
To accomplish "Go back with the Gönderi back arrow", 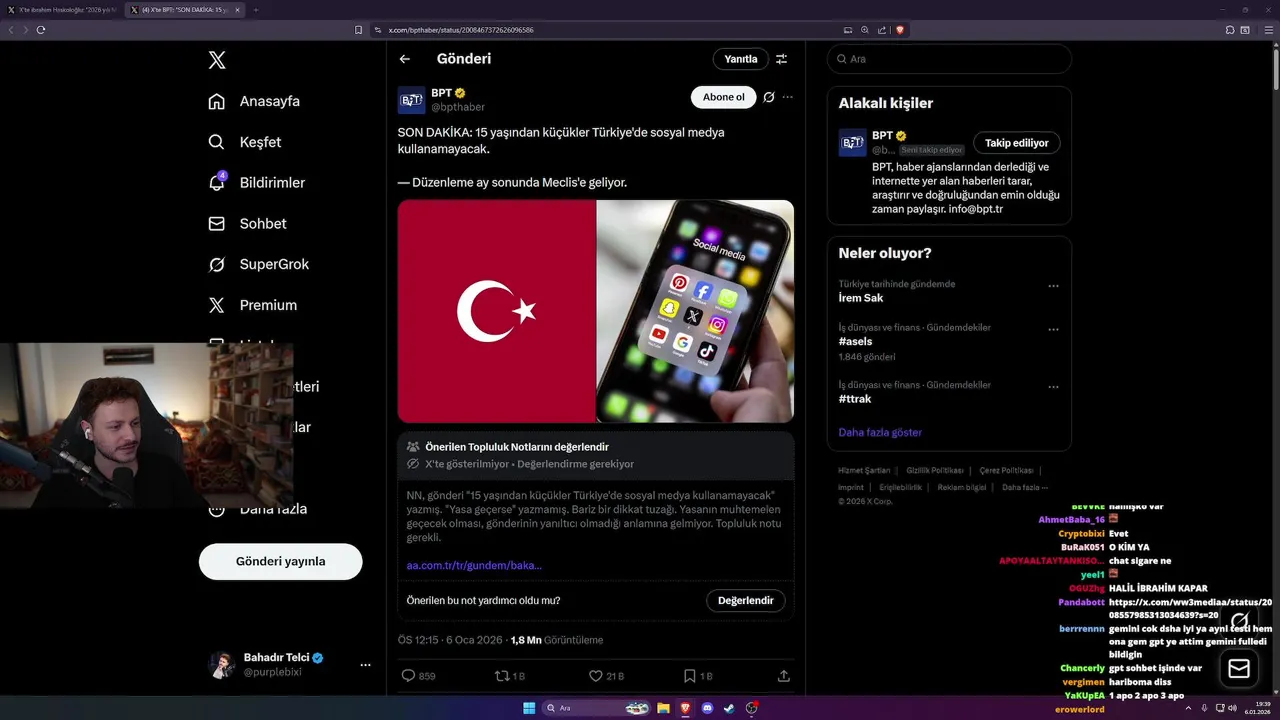I will (405, 59).
